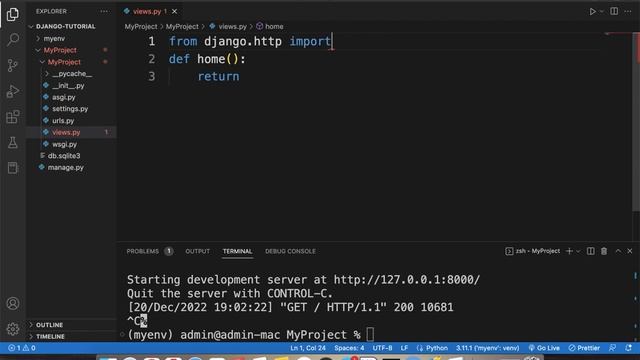
Task: Click home symbol breadcrumb
Action: click(x=274, y=27)
